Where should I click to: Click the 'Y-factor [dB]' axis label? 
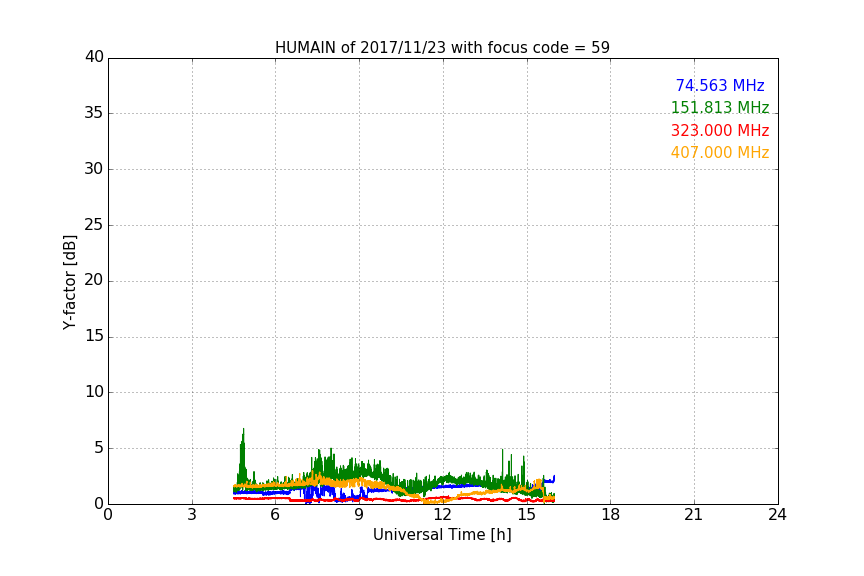tap(69, 282)
